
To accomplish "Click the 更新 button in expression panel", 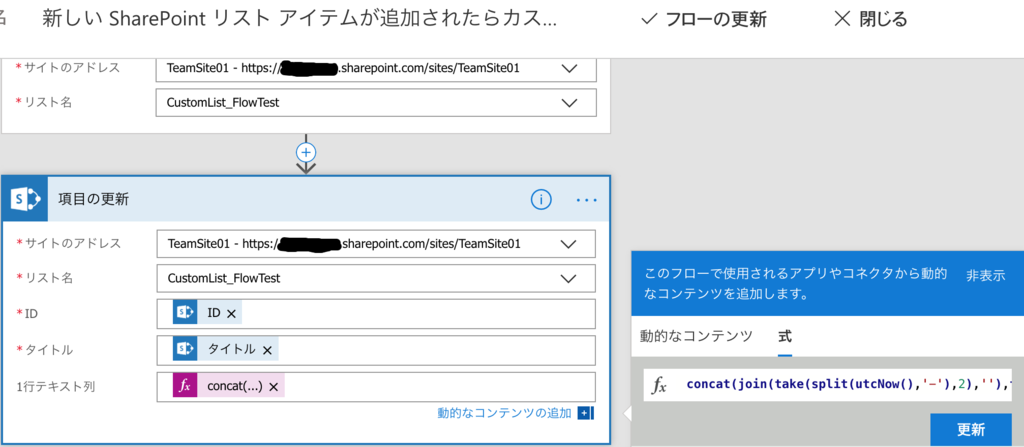I will (970, 429).
